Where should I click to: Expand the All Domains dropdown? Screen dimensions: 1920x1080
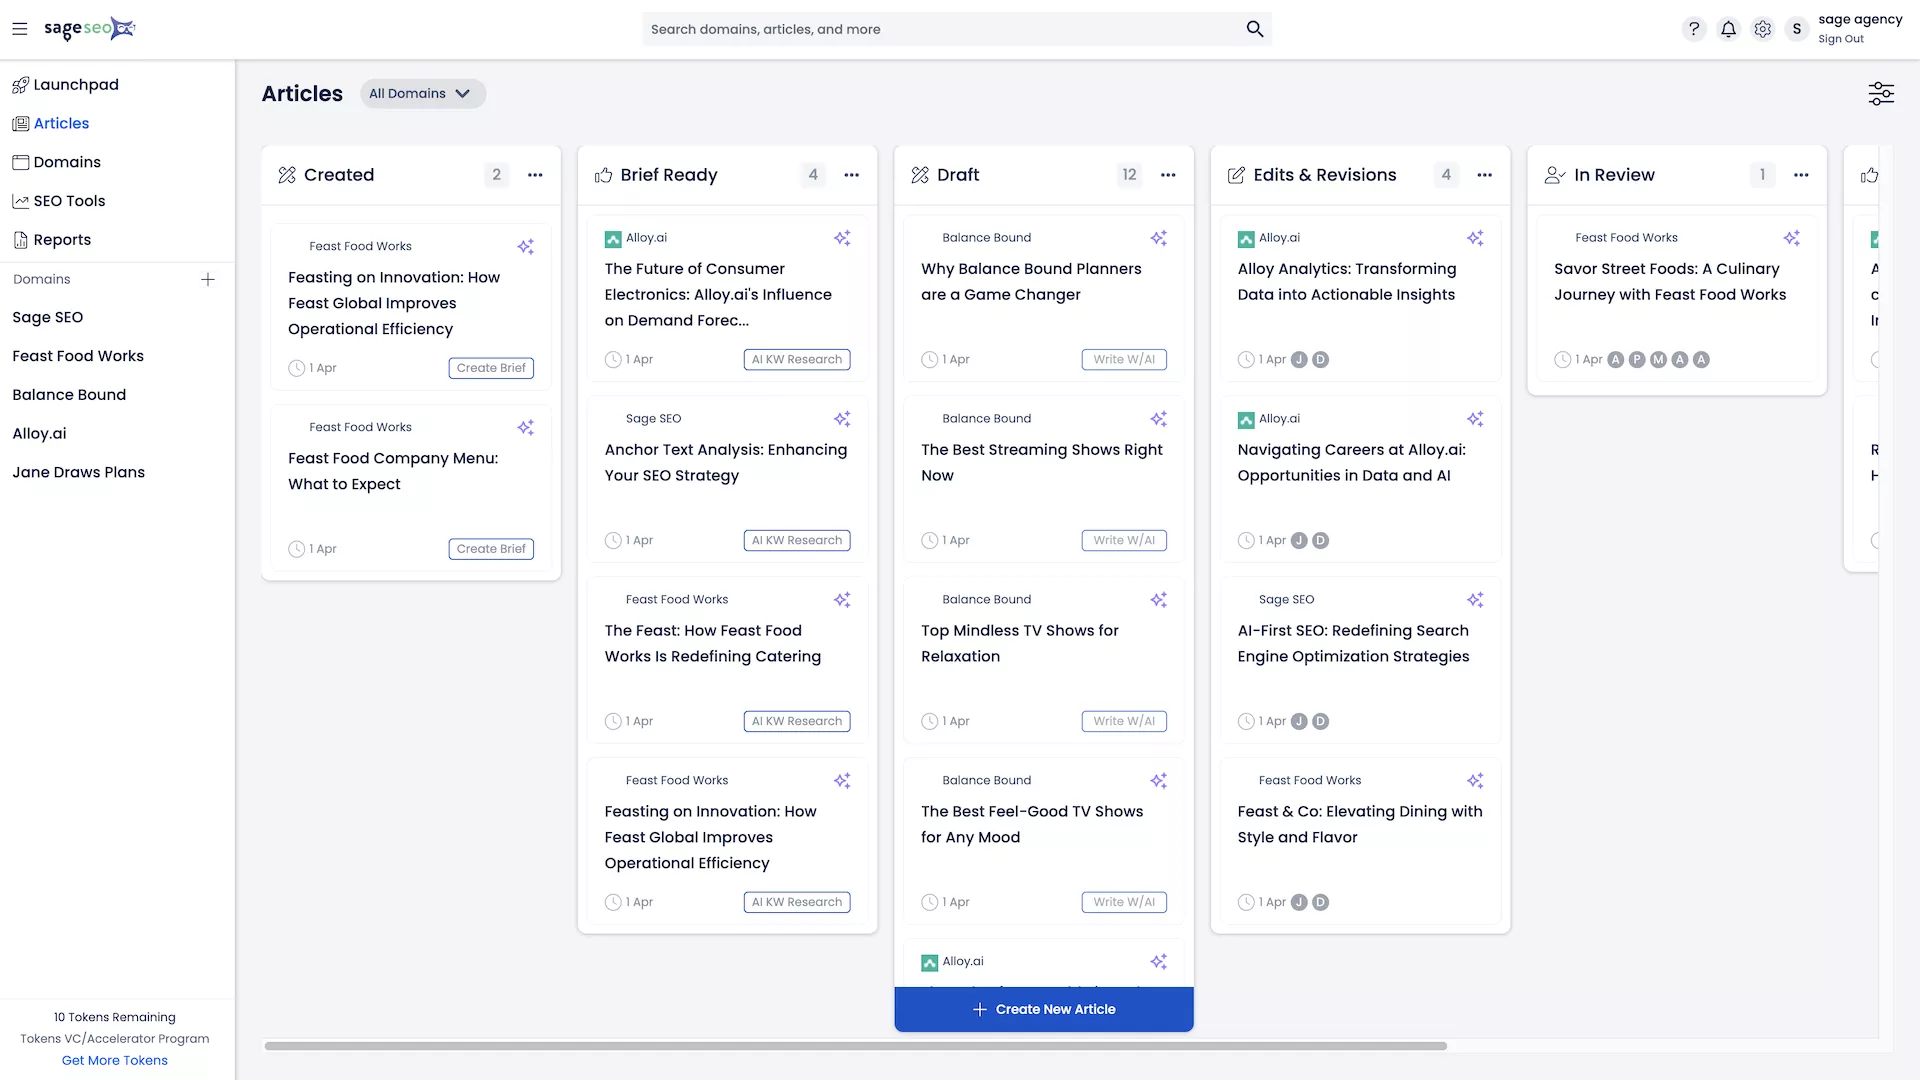click(x=422, y=94)
